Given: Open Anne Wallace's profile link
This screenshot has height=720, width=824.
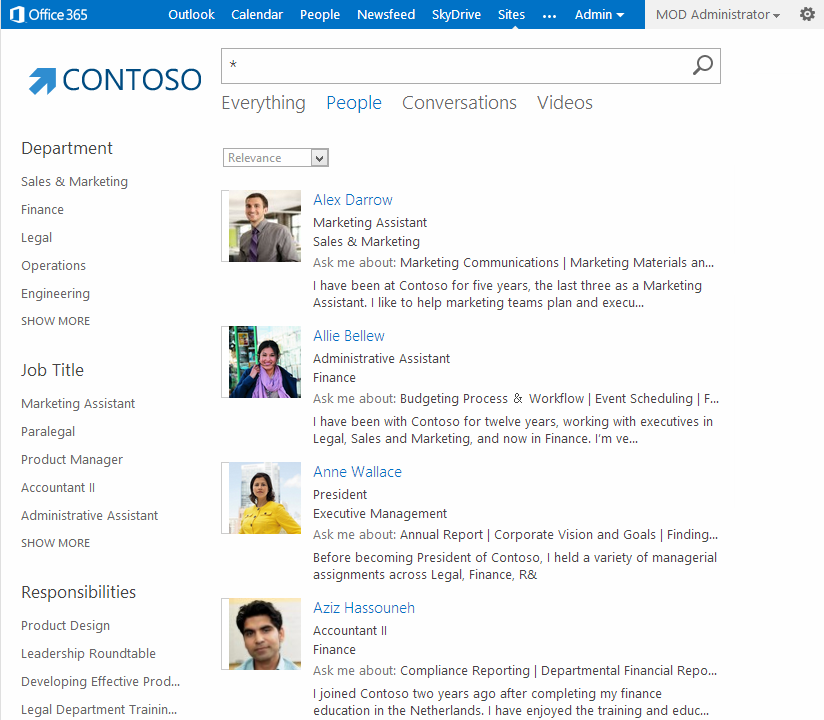Looking at the screenshot, I should pos(357,472).
